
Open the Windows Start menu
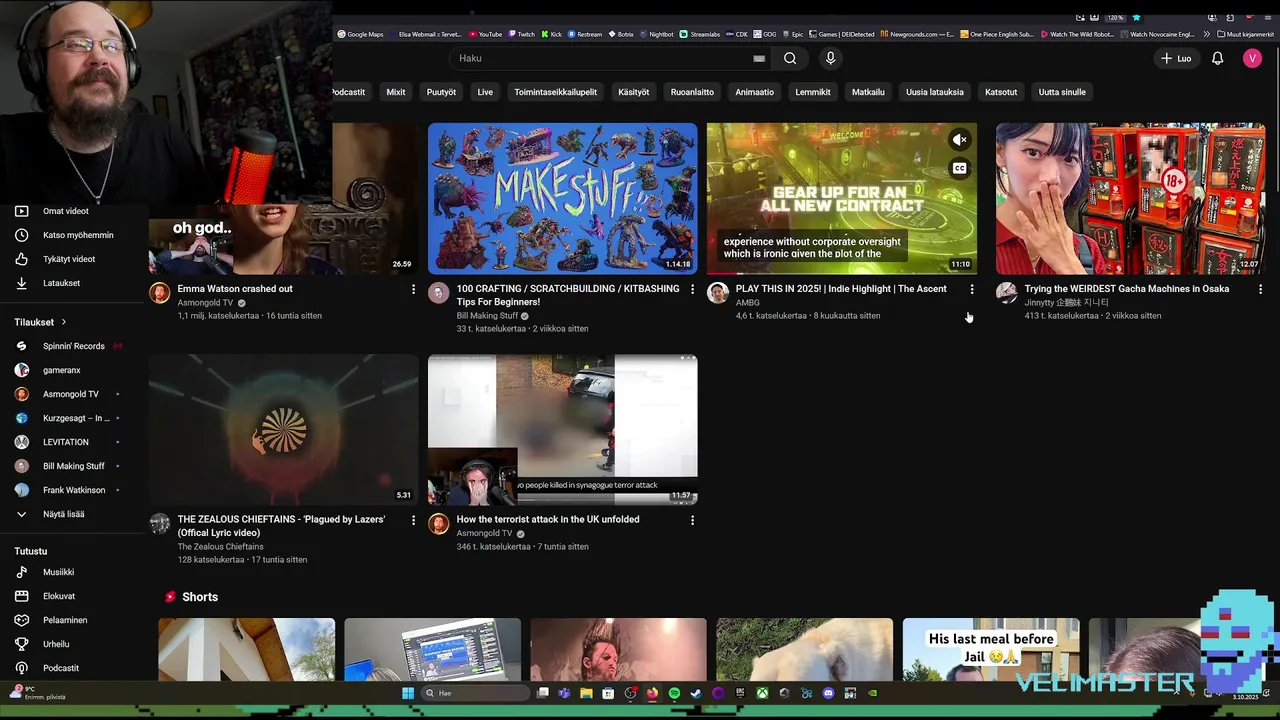point(408,693)
